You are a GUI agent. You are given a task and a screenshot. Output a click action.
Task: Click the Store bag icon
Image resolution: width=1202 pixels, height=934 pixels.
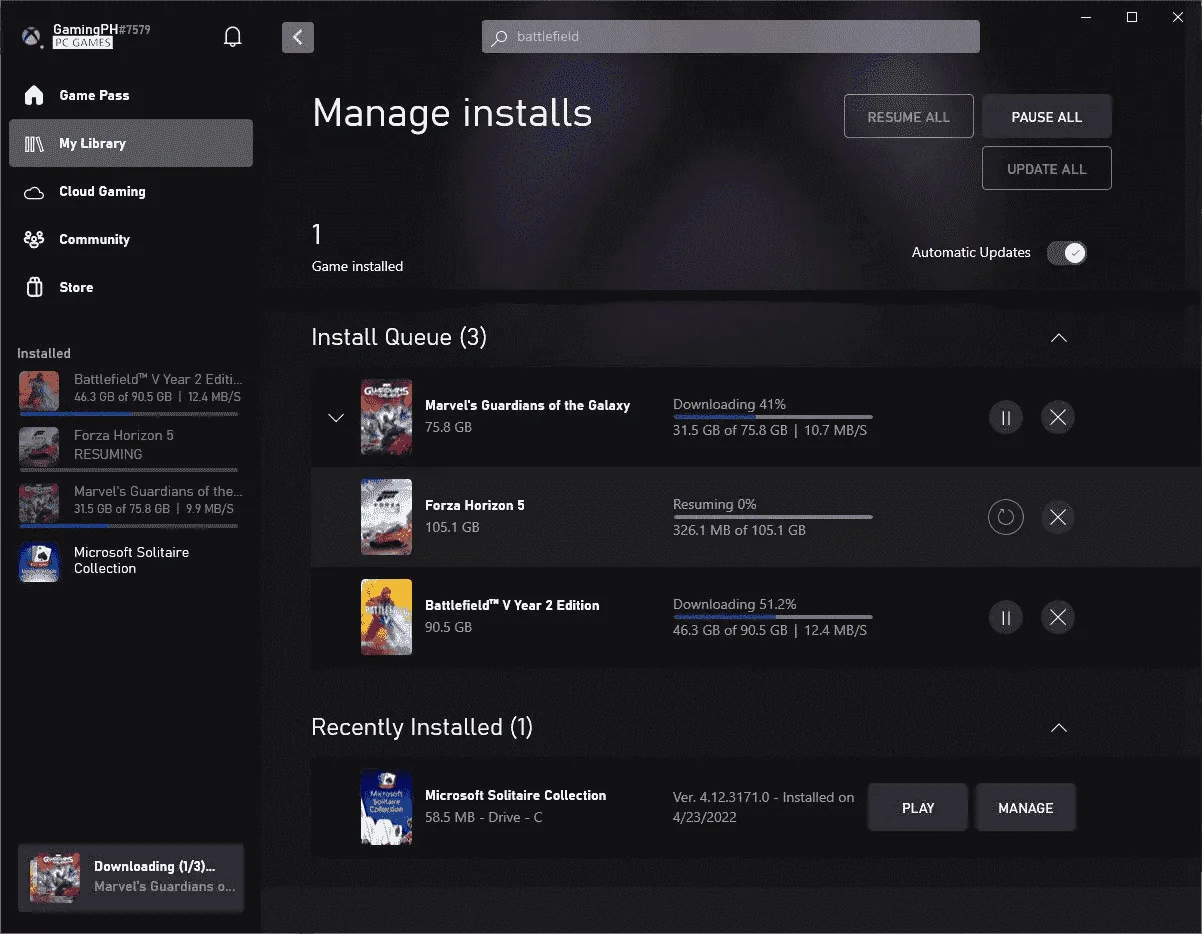point(34,288)
